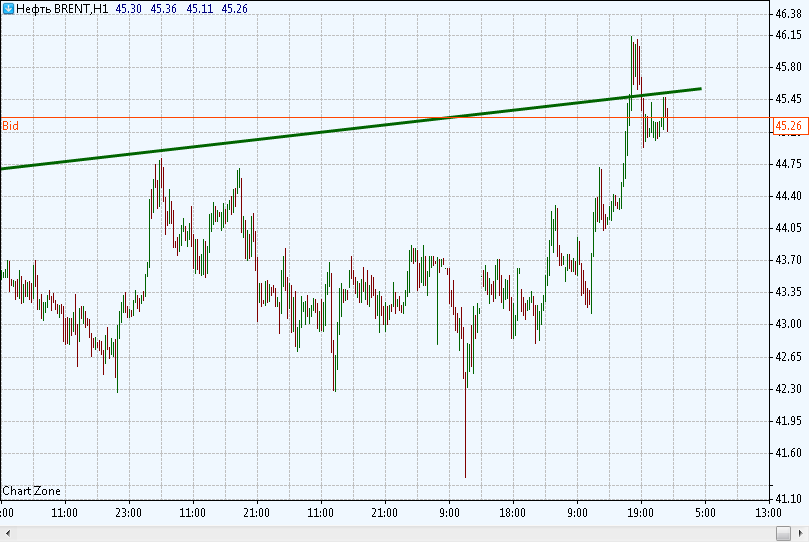Click the blue download arrow icon
This screenshot has height=542, width=809.
click(8, 8)
